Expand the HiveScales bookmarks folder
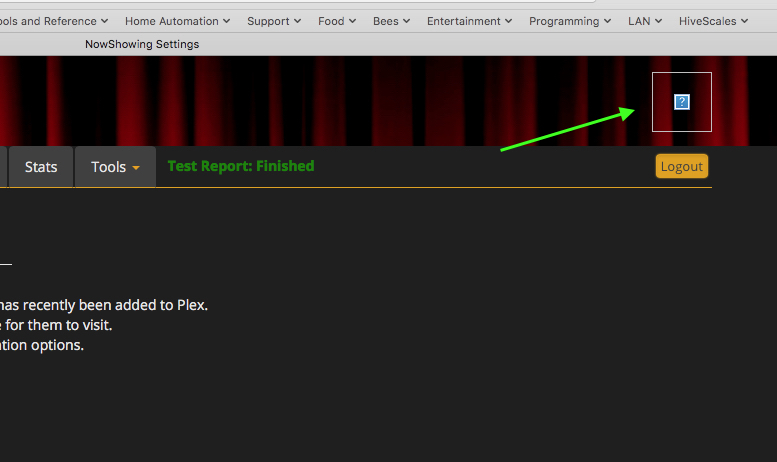 tap(713, 21)
